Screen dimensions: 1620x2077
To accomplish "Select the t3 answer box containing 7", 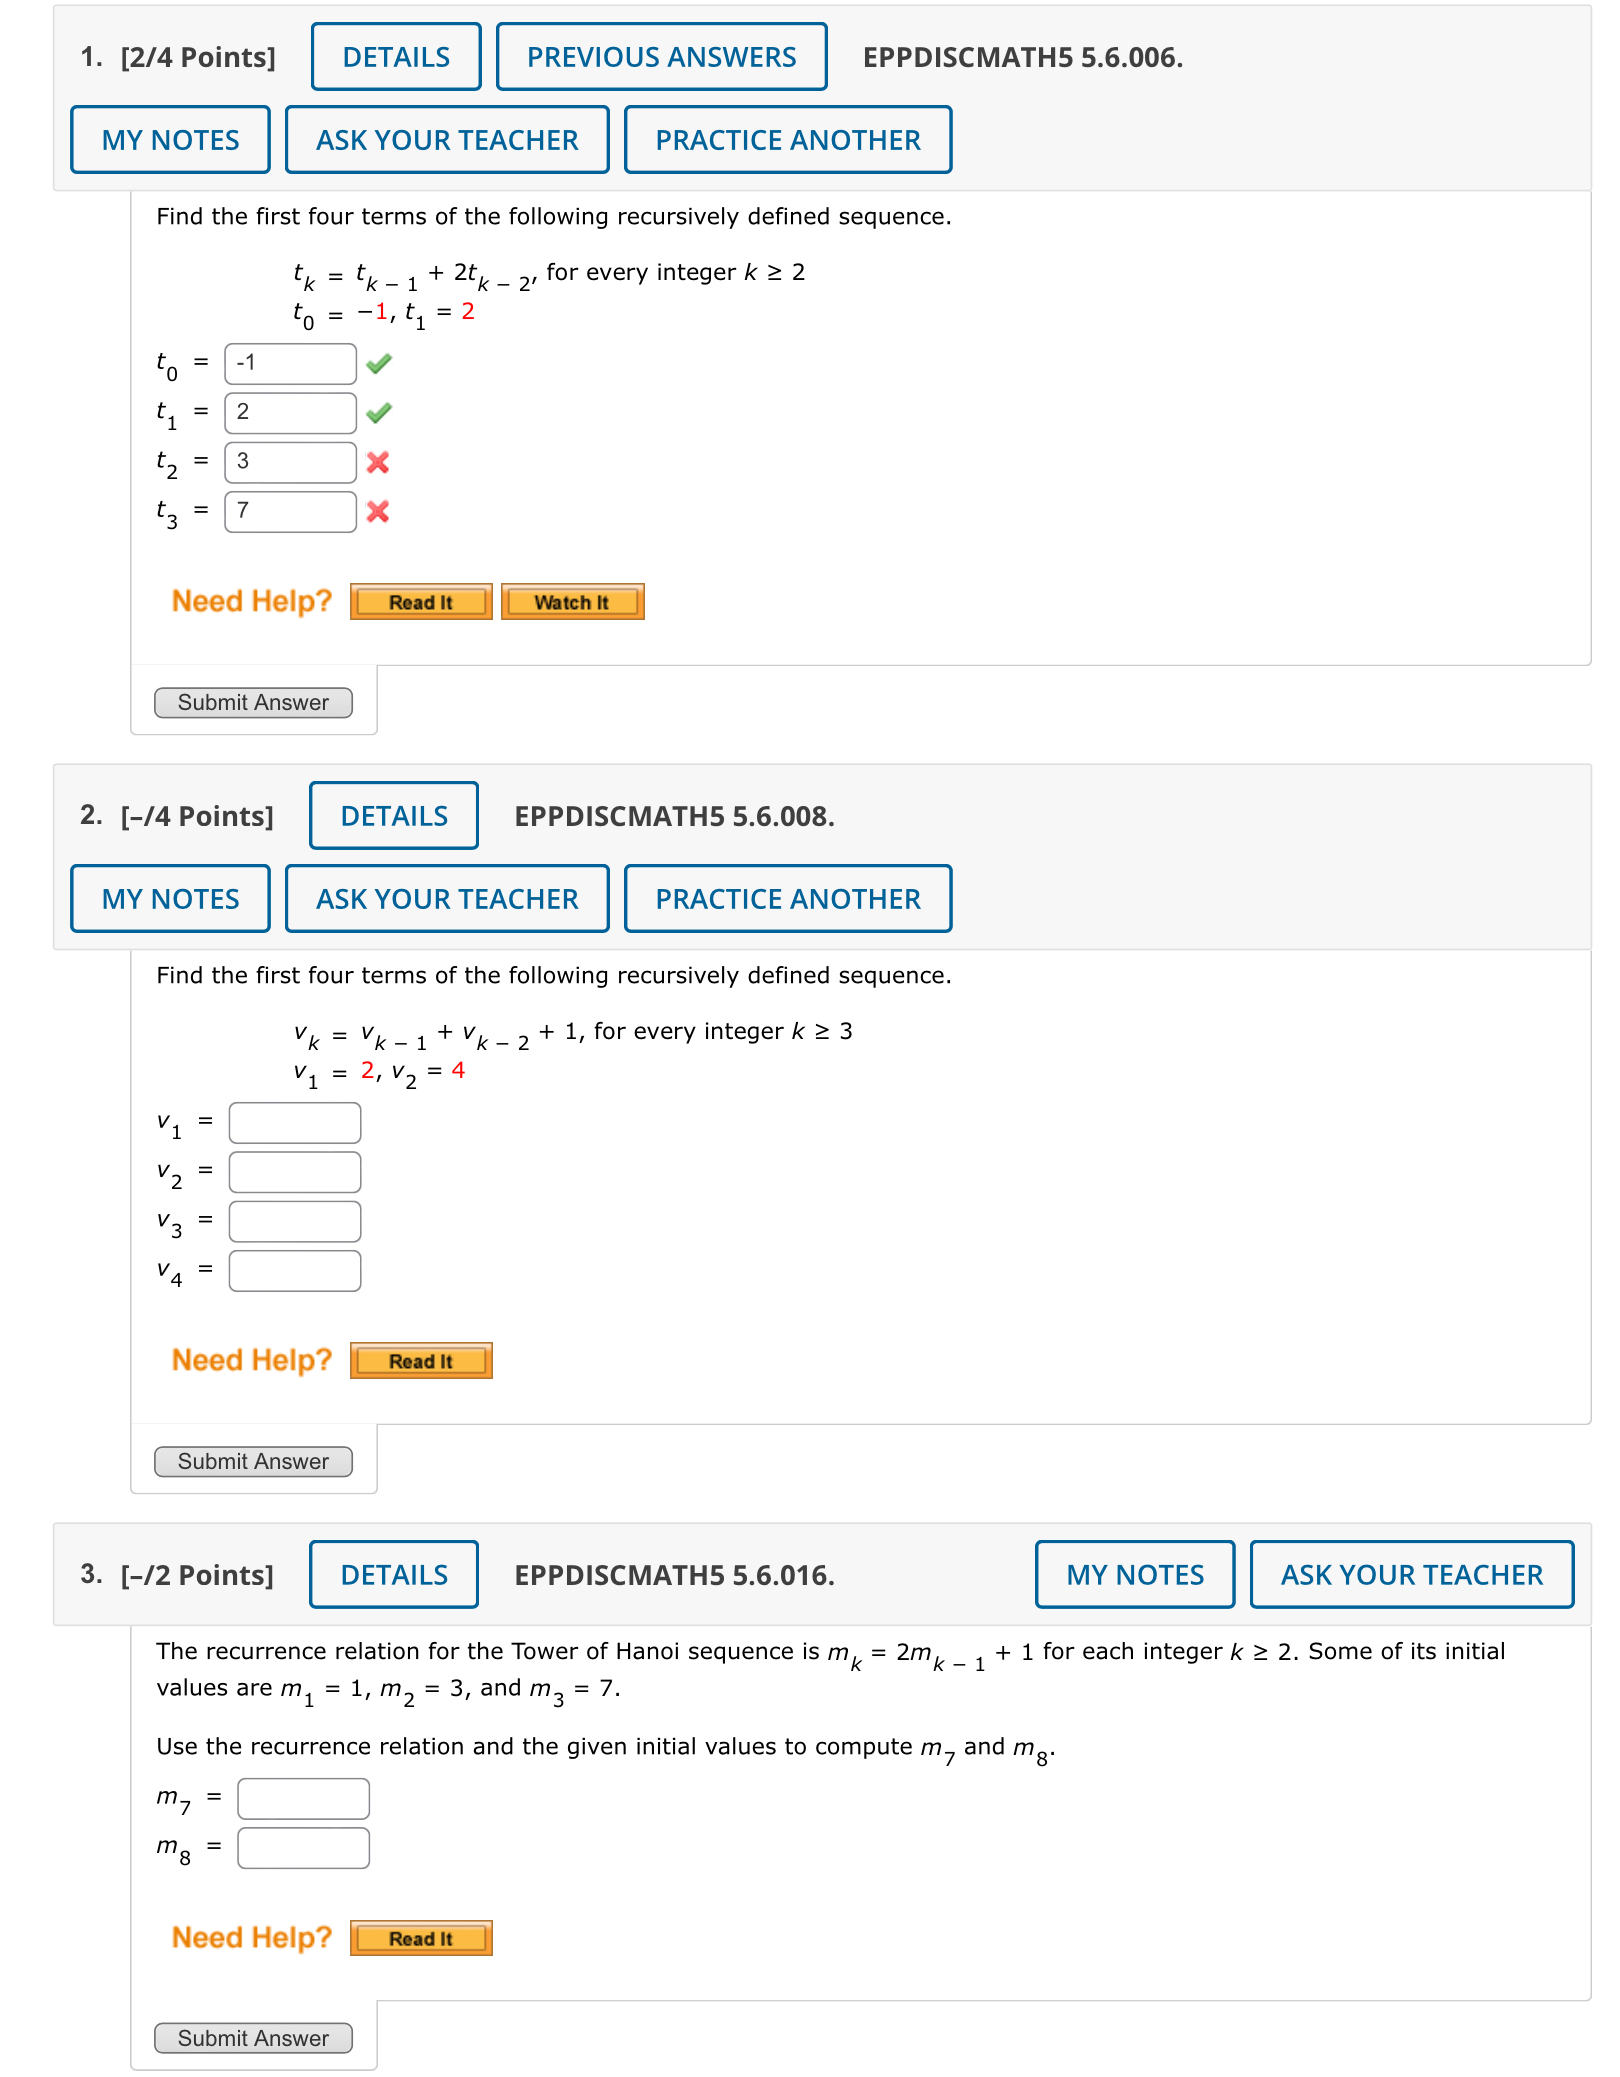I will coord(289,511).
